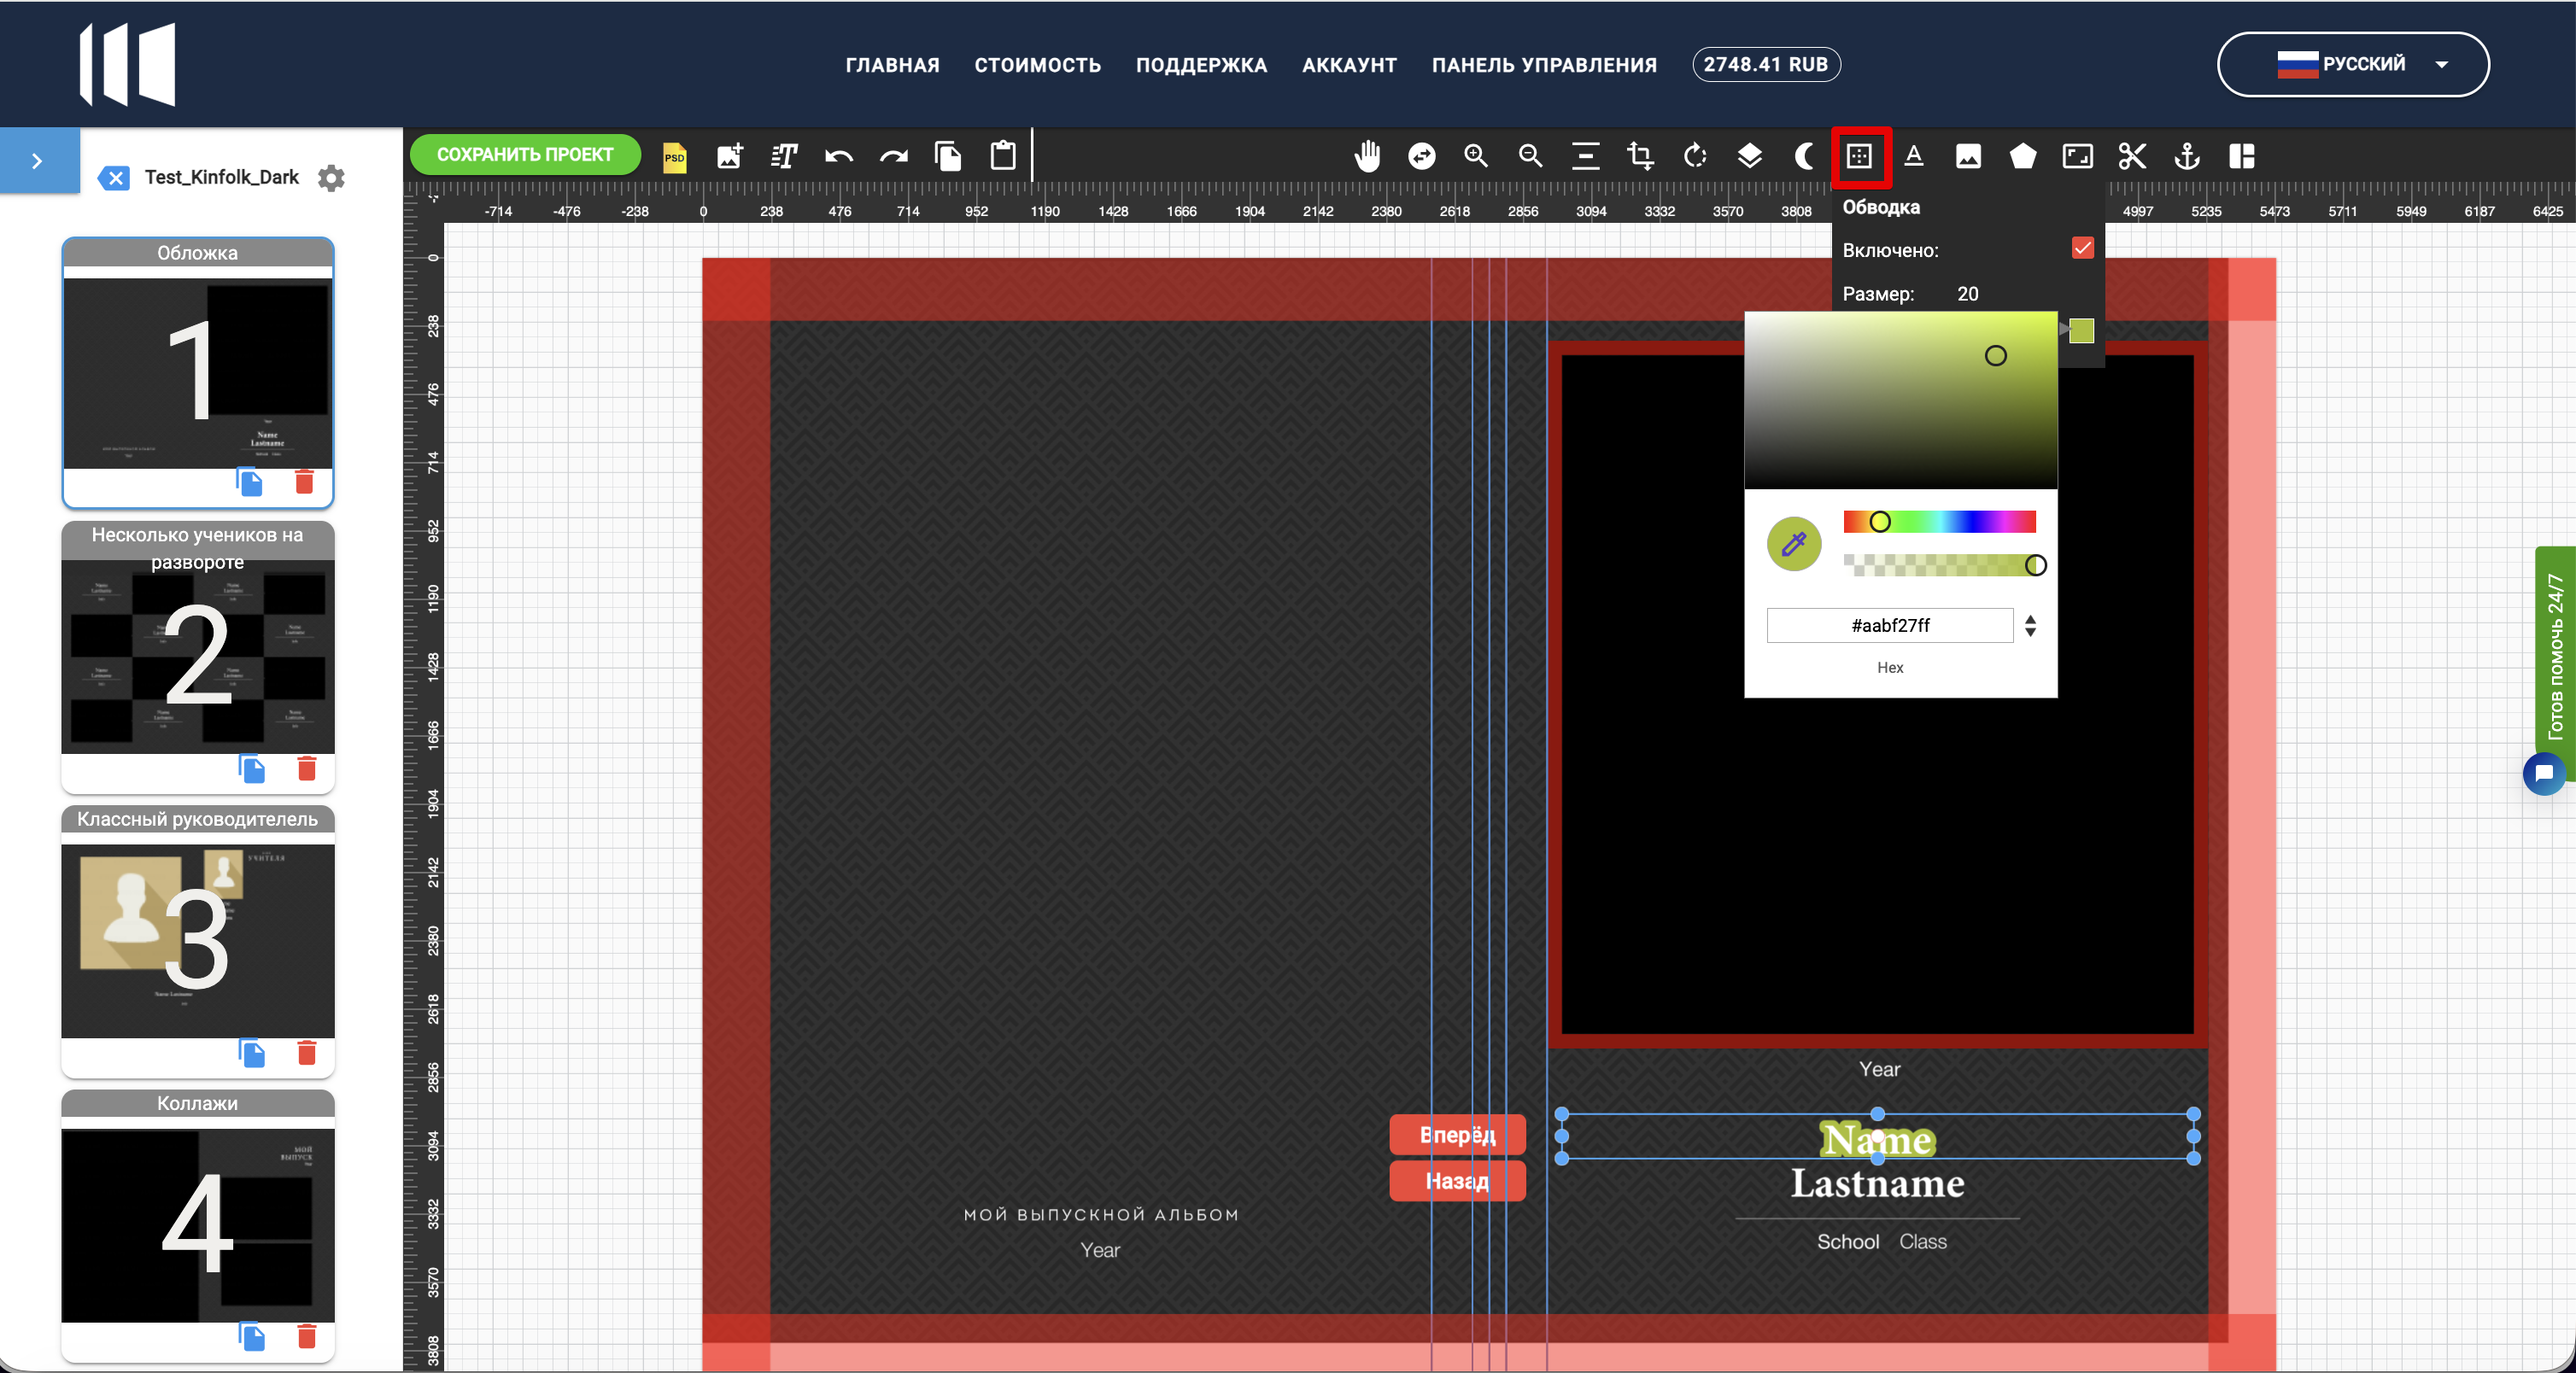Viewport: 2576px width, 1373px height.
Task: Click the stroke color swatch
Action: (2082, 331)
